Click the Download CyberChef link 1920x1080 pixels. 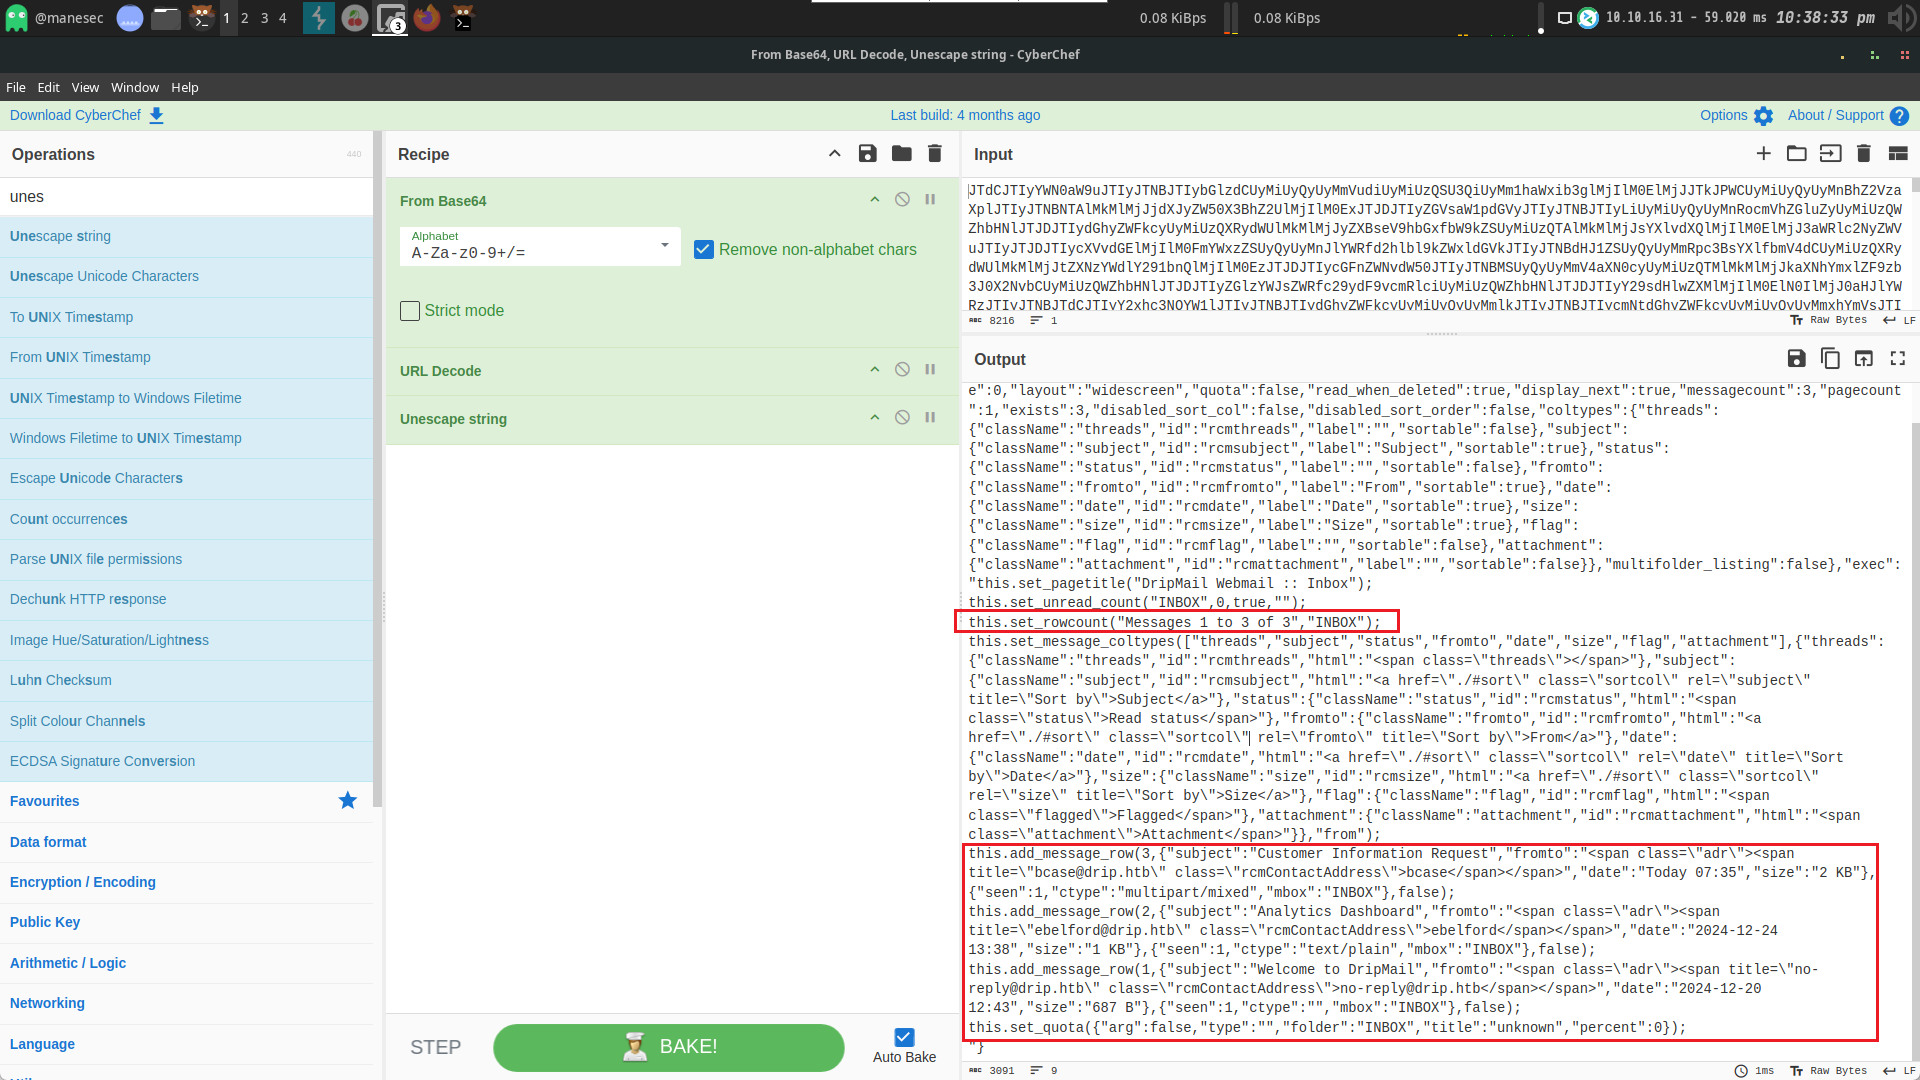pyautogui.click(x=76, y=115)
